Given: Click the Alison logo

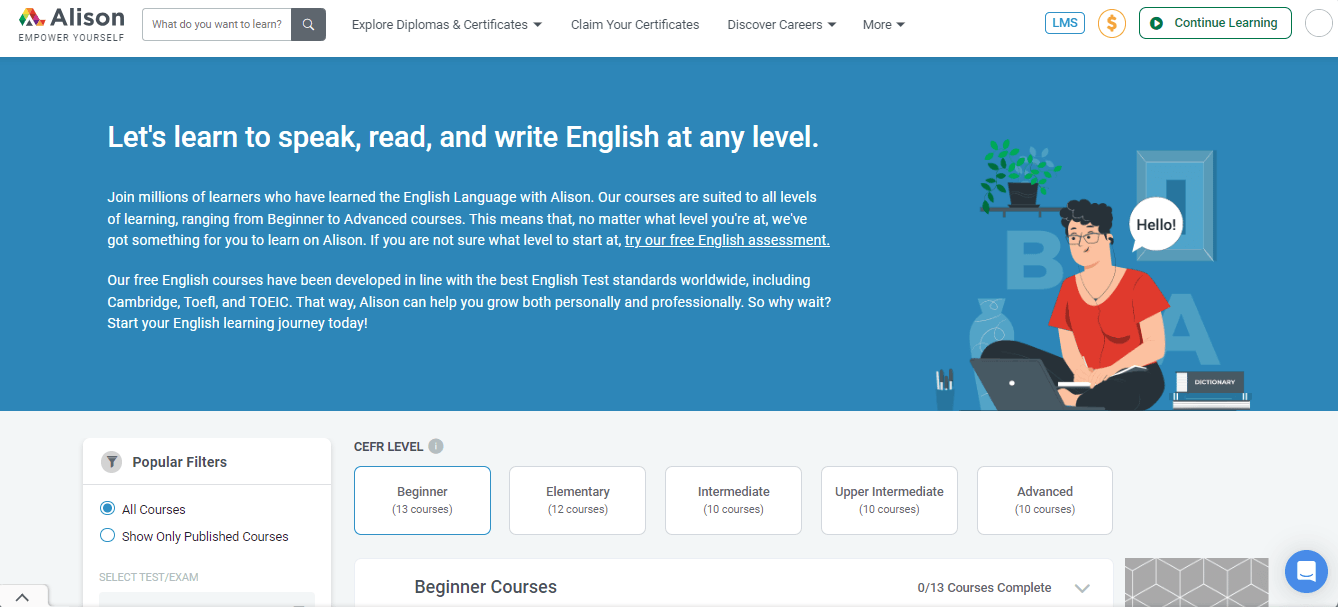Looking at the screenshot, I should 72,24.
